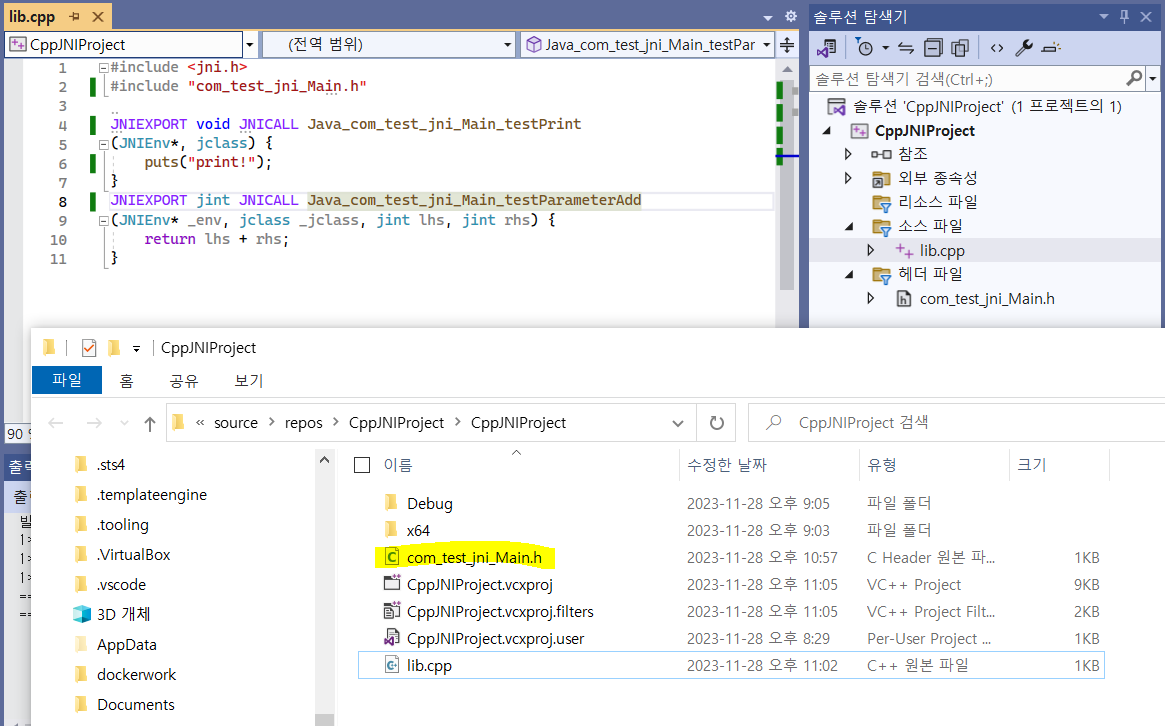Click the 솔루션 탐색기 검색 search field
Image resolution: width=1165 pixels, height=726 pixels.
(969, 79)
